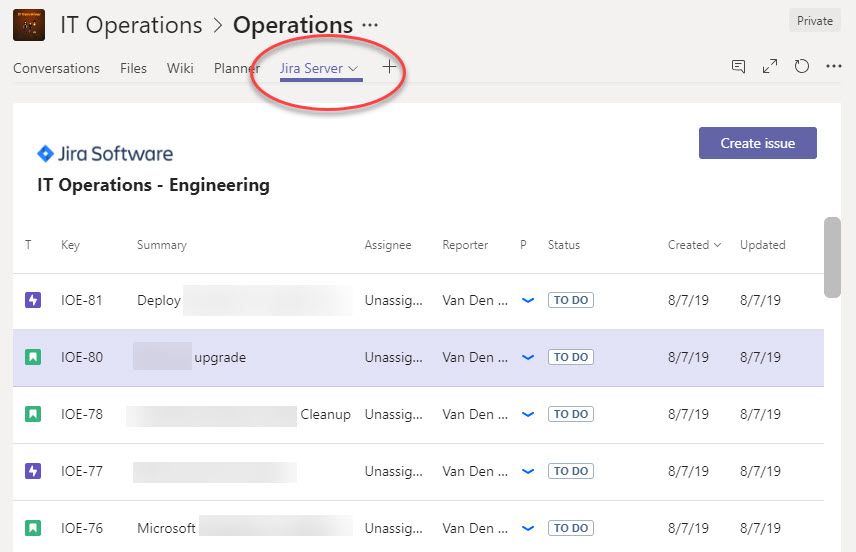Switch to the Planner tab
Screen dimensions: 856x552
click(x=237, y=68)
